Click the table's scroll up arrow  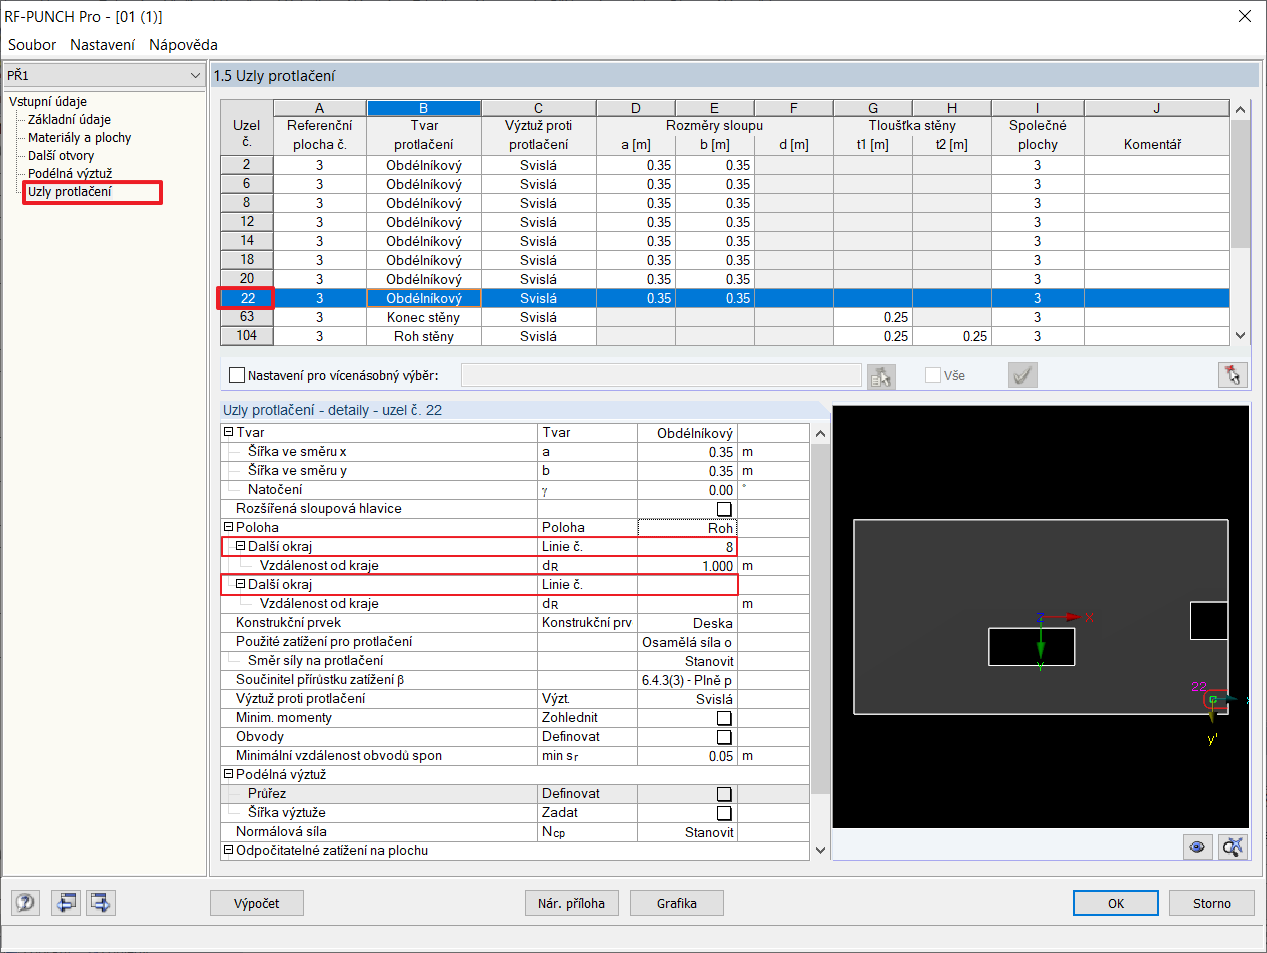(x=1241, y=110)
